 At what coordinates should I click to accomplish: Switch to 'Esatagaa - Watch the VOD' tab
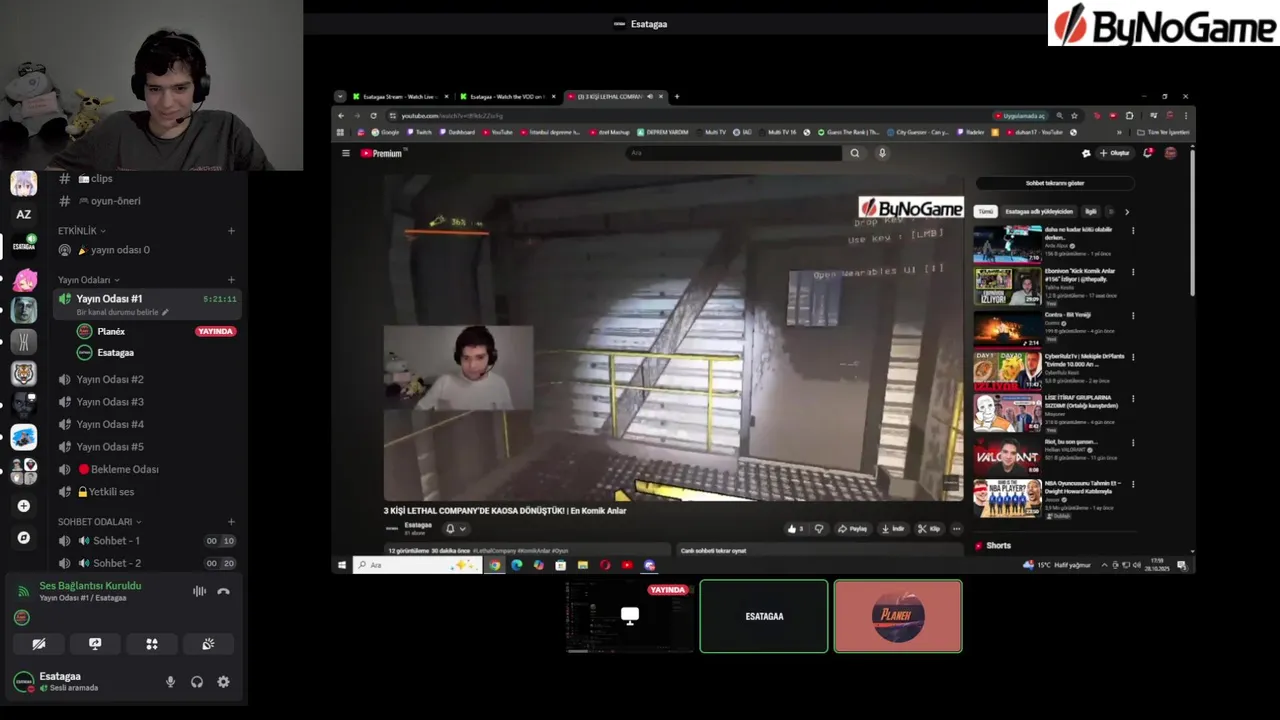(x=507, y=97)
